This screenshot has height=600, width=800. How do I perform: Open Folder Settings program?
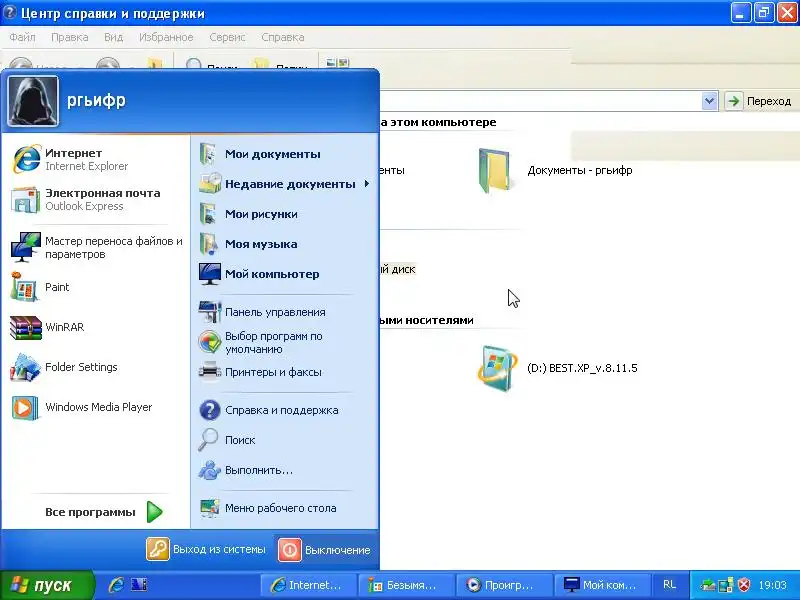pyautogui.click(x=96, y=367)
